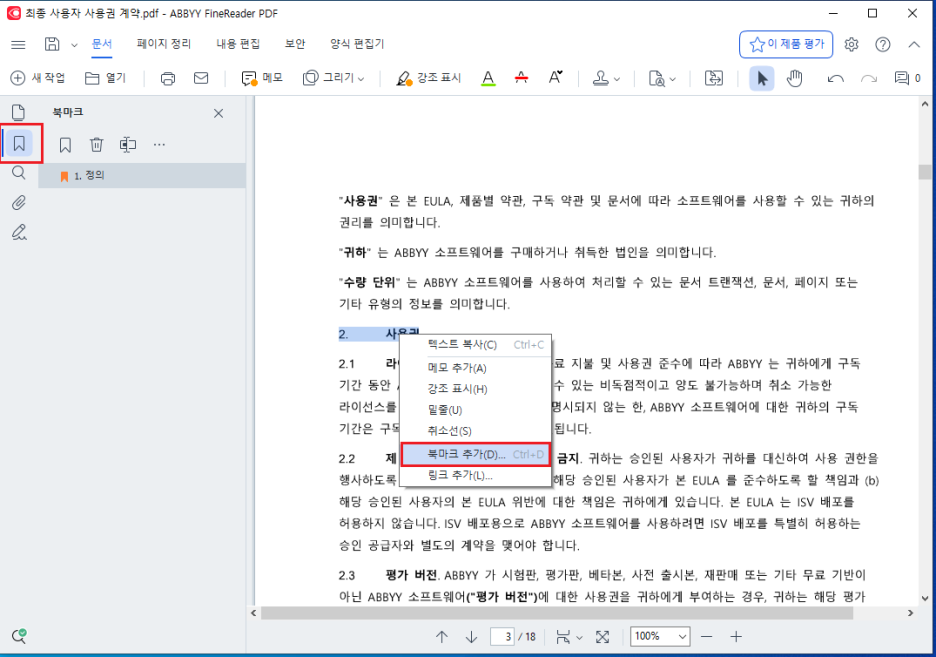
Task: Open the Pages panel in sidebar
Action: tap(19, 112)
